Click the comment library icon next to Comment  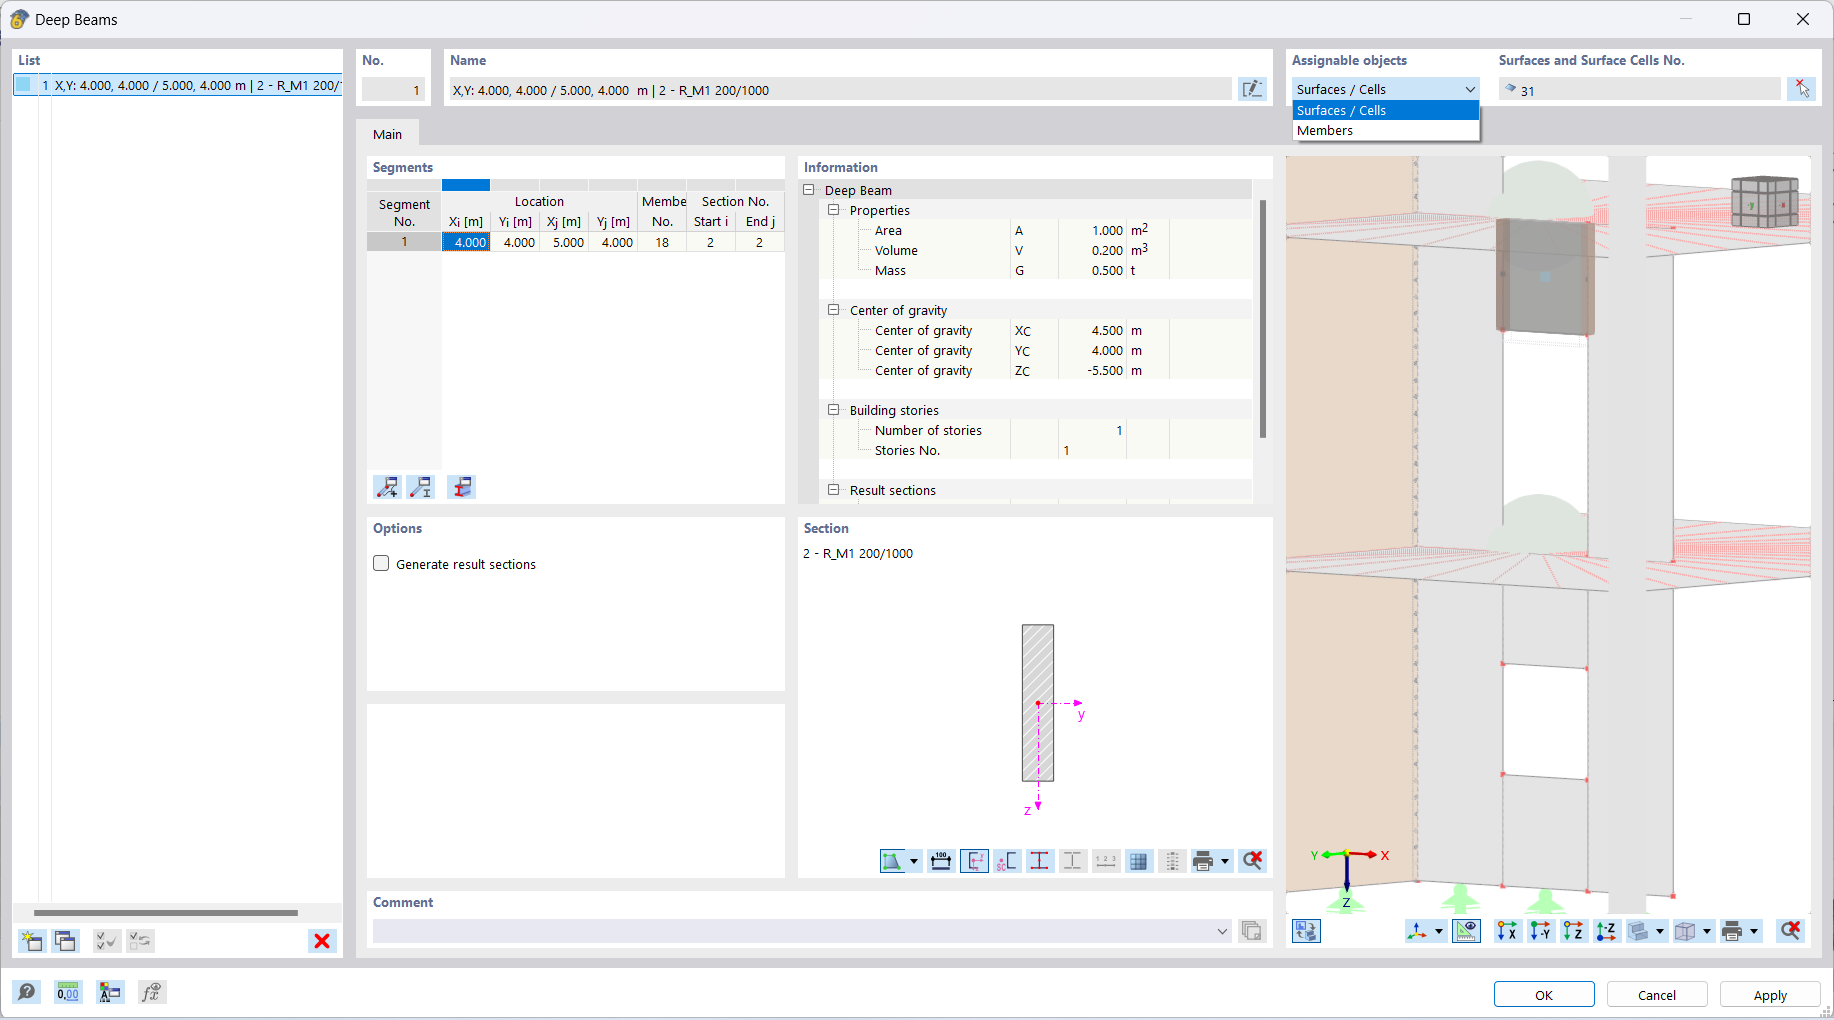pos(1252,931)
